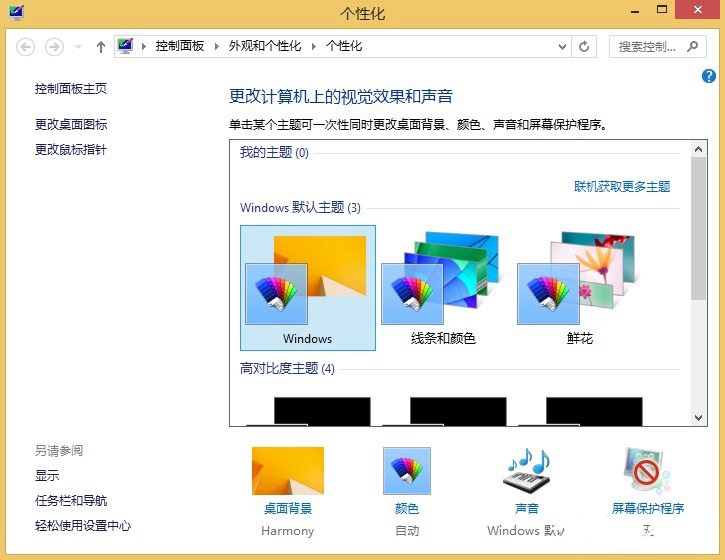Open the 屏幕保护程序 icon
Viewport: 725px width, 560px height.
(646, 471)
